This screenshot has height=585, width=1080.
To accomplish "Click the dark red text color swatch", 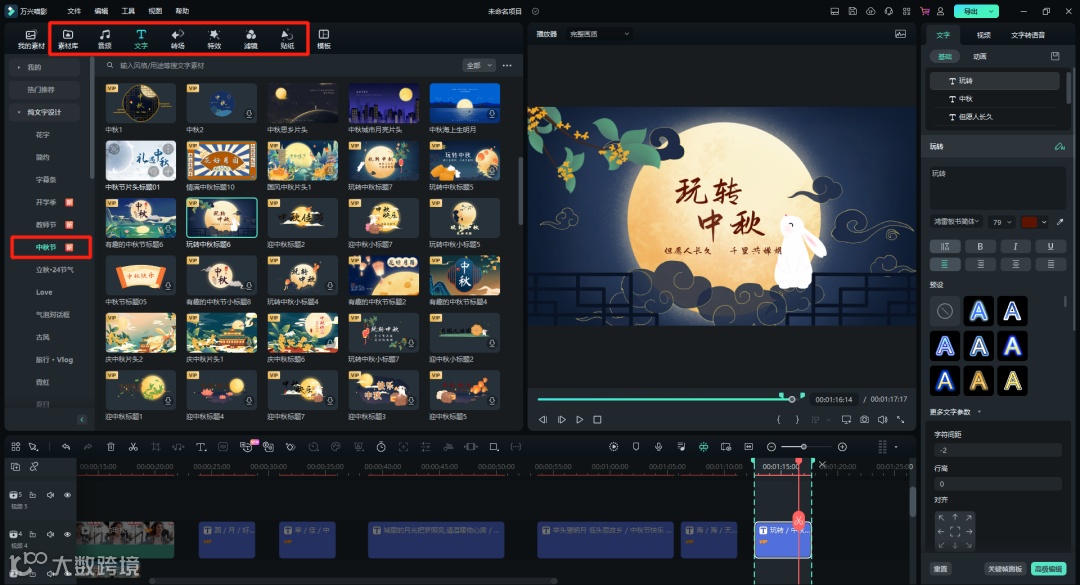I will tap(1029, 222).
